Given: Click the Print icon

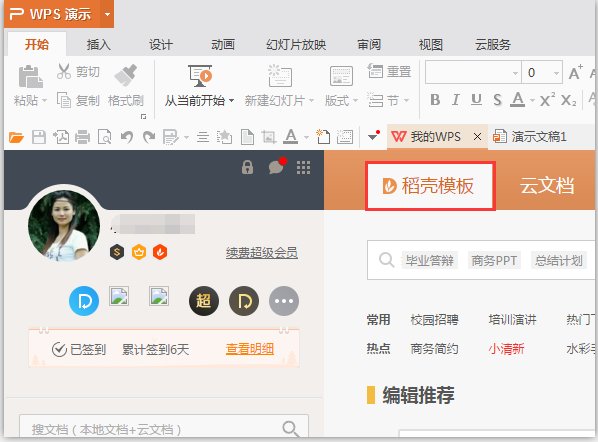Looking at the screenshot, I should click(x=82, y=137).
